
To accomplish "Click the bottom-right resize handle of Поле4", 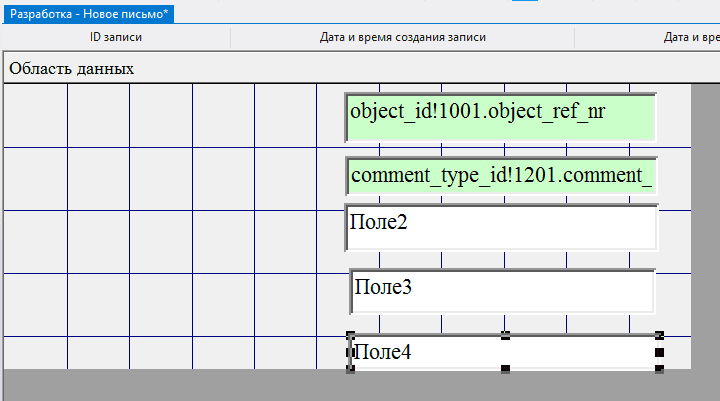I will pos(659,369).
